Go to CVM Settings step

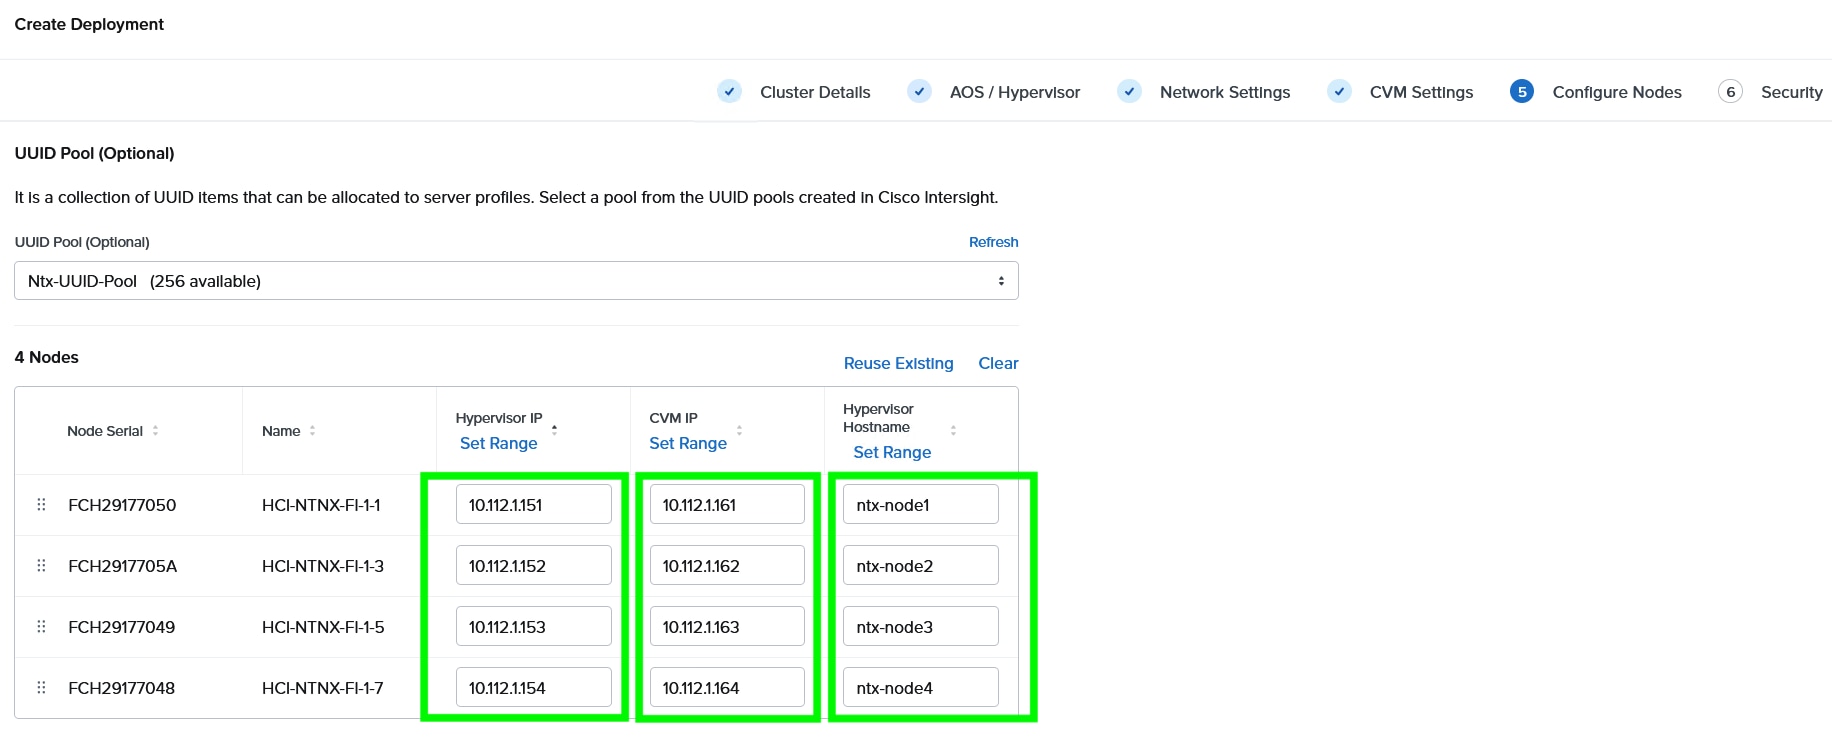tap(1421, 92)
